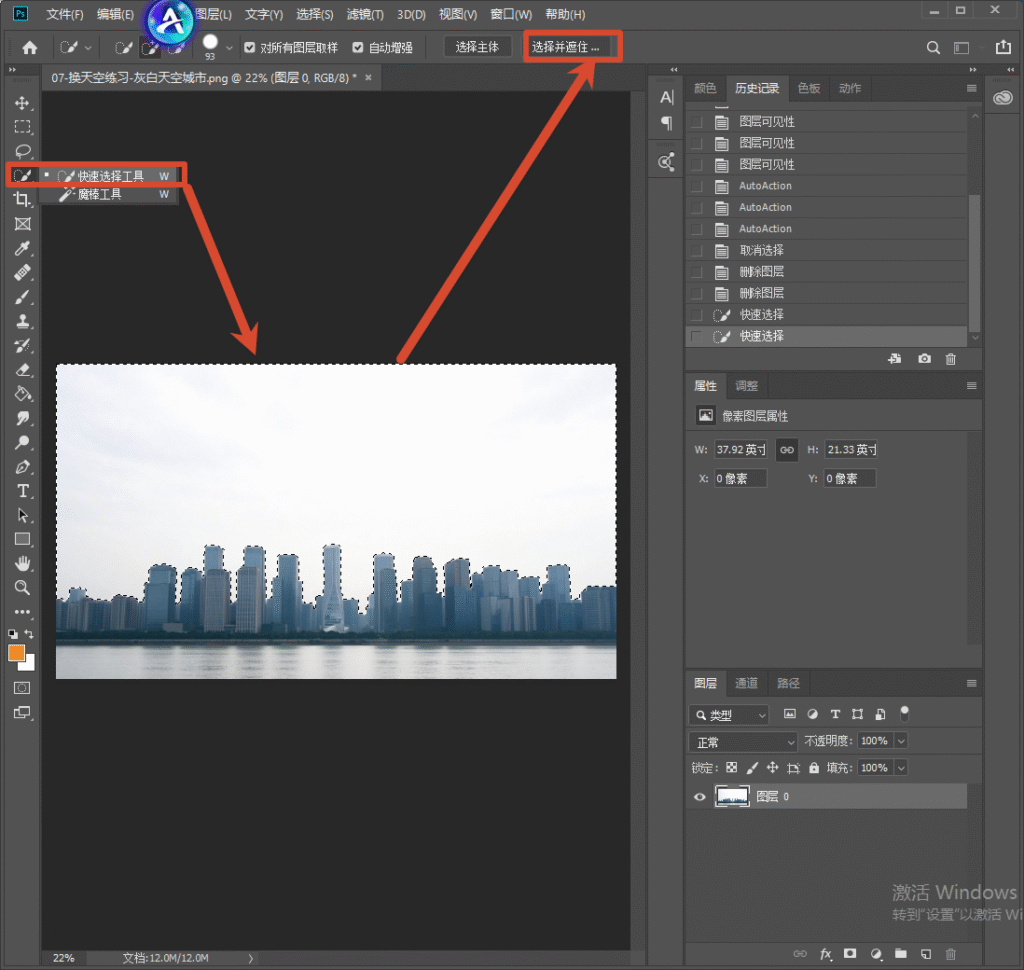Click the Home icon in options bar
Viewport: 1024px width, 970px height.
[29, 47]
